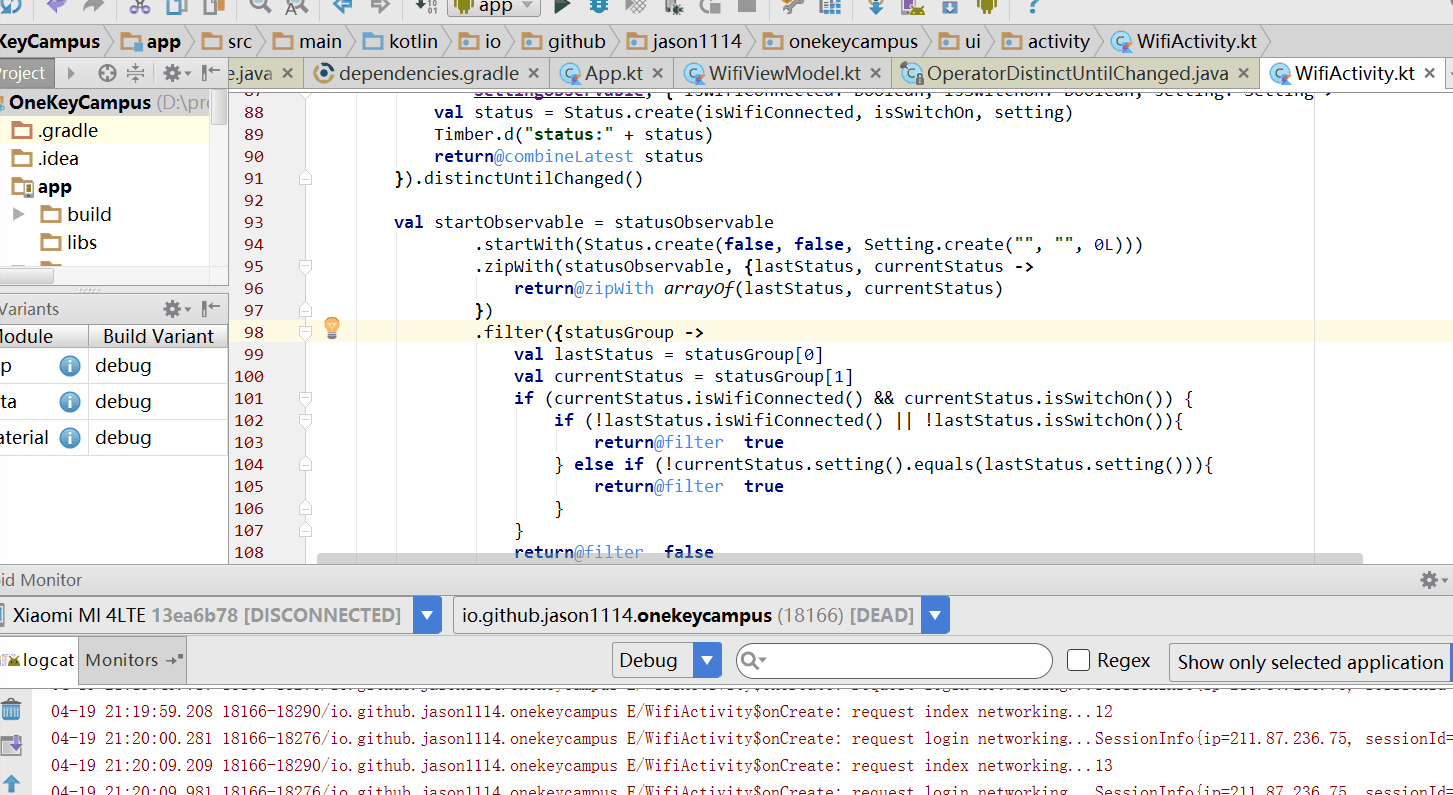Open Android Monitor gear settings
Screen dimensions: 1453x795
tap(1430, 580)
